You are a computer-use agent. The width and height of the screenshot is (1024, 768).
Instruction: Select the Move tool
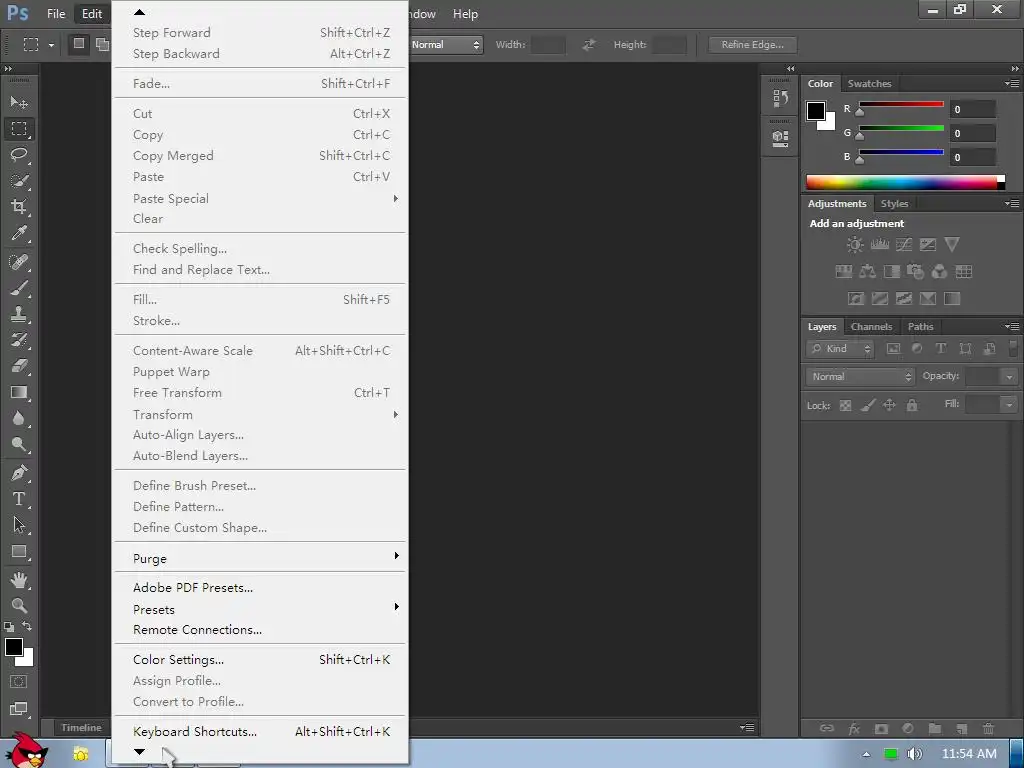click(x=19, y=103)
